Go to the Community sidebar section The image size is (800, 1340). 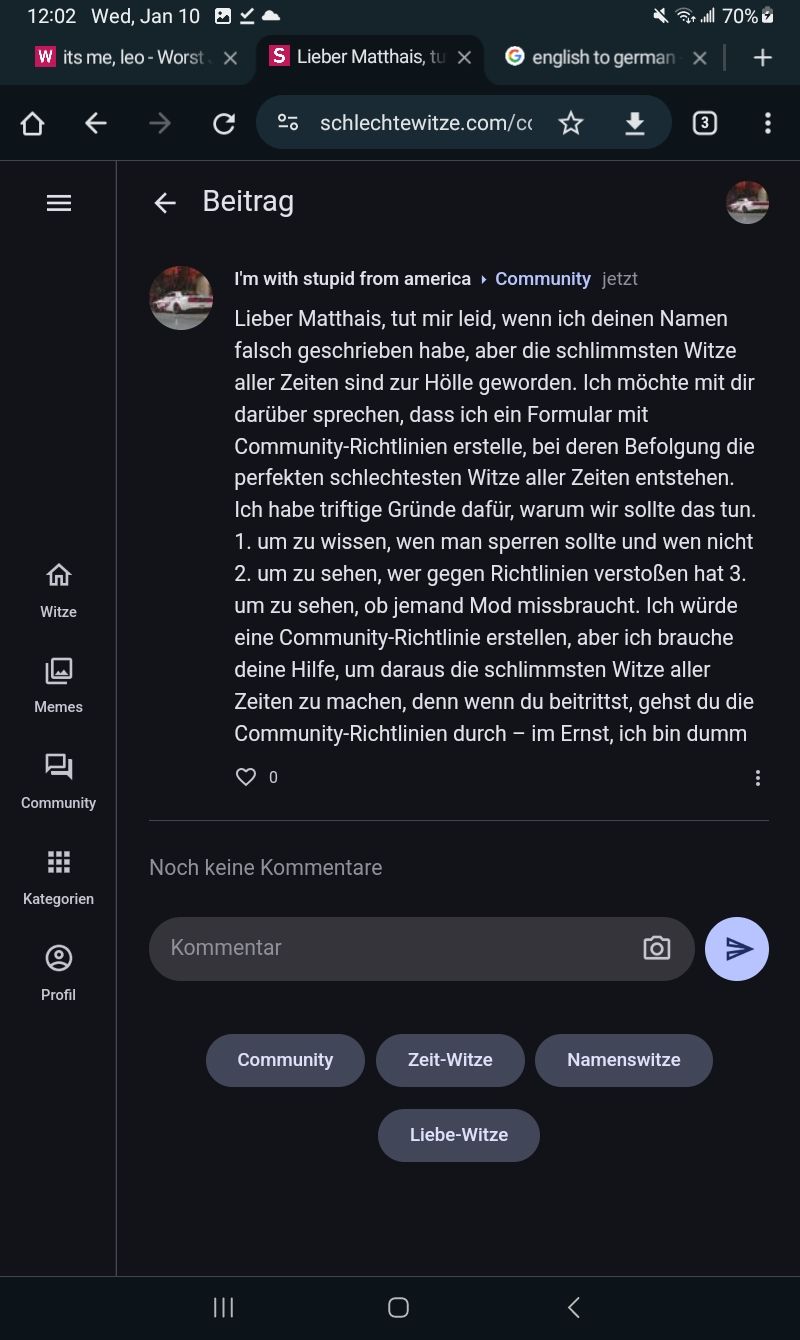click(x=59, y=781)
